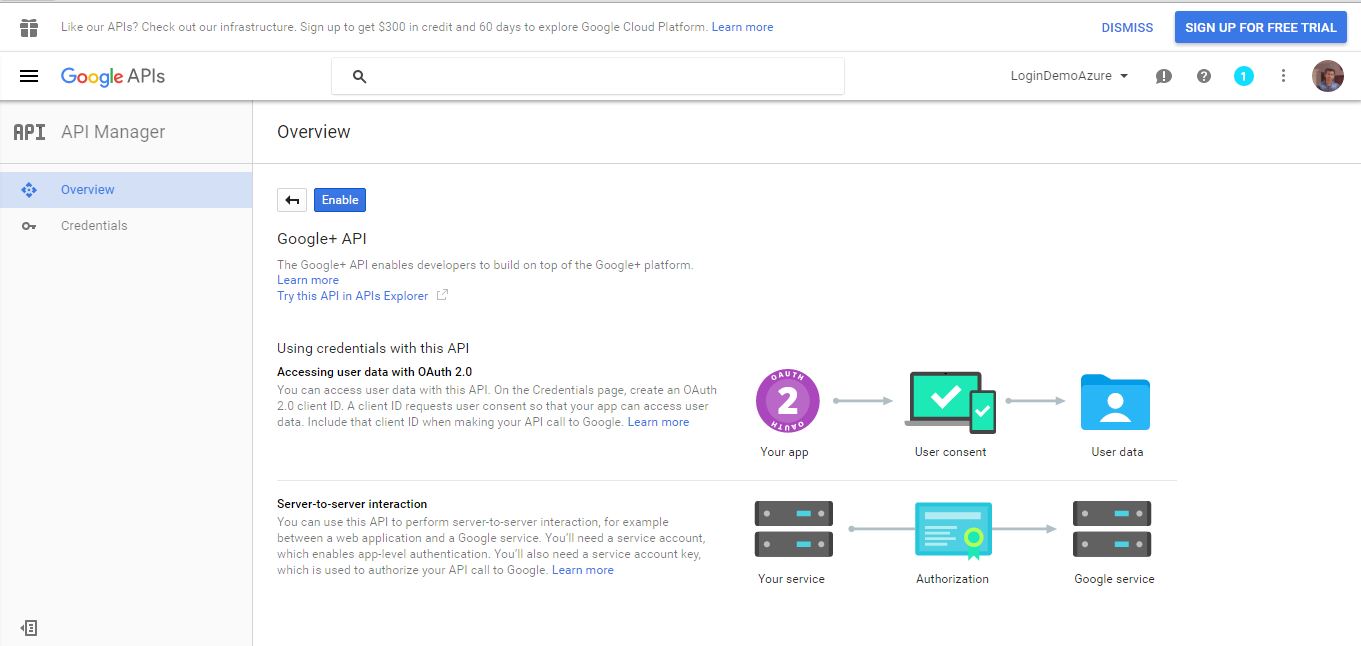The height and width of the screenshot is (646, 1361).
Task: Open the feedback speech bubble icon
Action: [x=1163, y=76]
